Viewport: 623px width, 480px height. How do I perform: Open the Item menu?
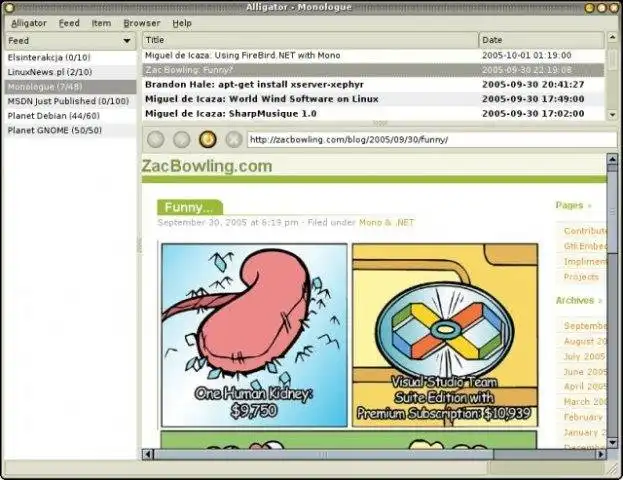pyautogui.click(x=101, y=23)
